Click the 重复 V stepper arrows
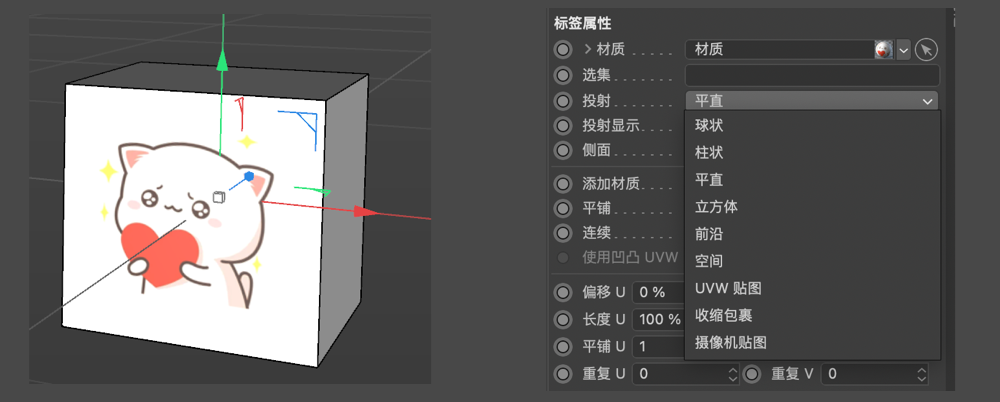The width and height of the screenshot is (1000, 402). (922, 374)
